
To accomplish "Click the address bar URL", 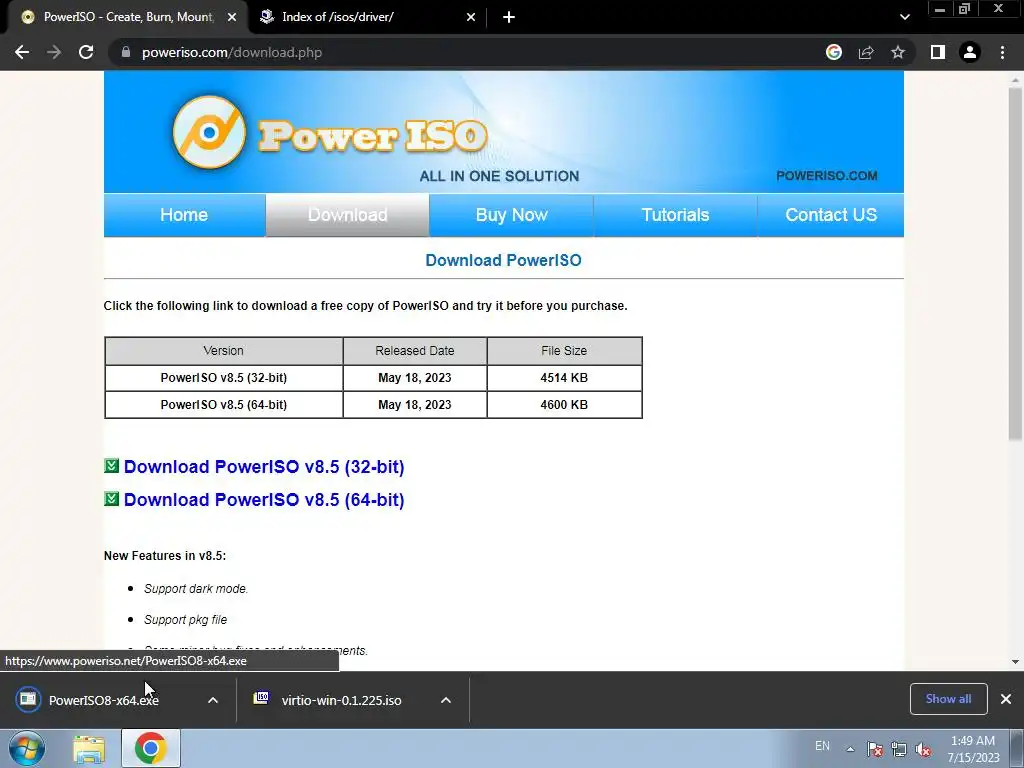I will coord(232,52).
